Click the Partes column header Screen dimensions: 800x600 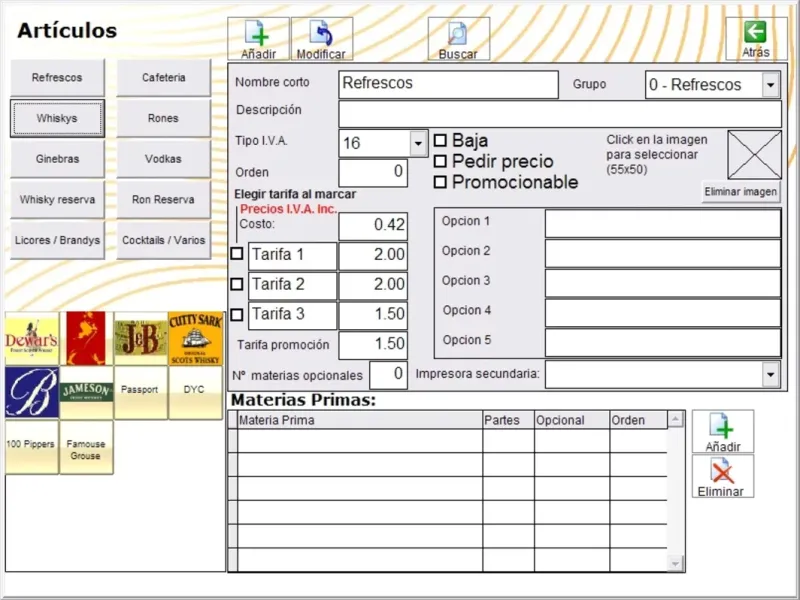[x=508, y=420]
